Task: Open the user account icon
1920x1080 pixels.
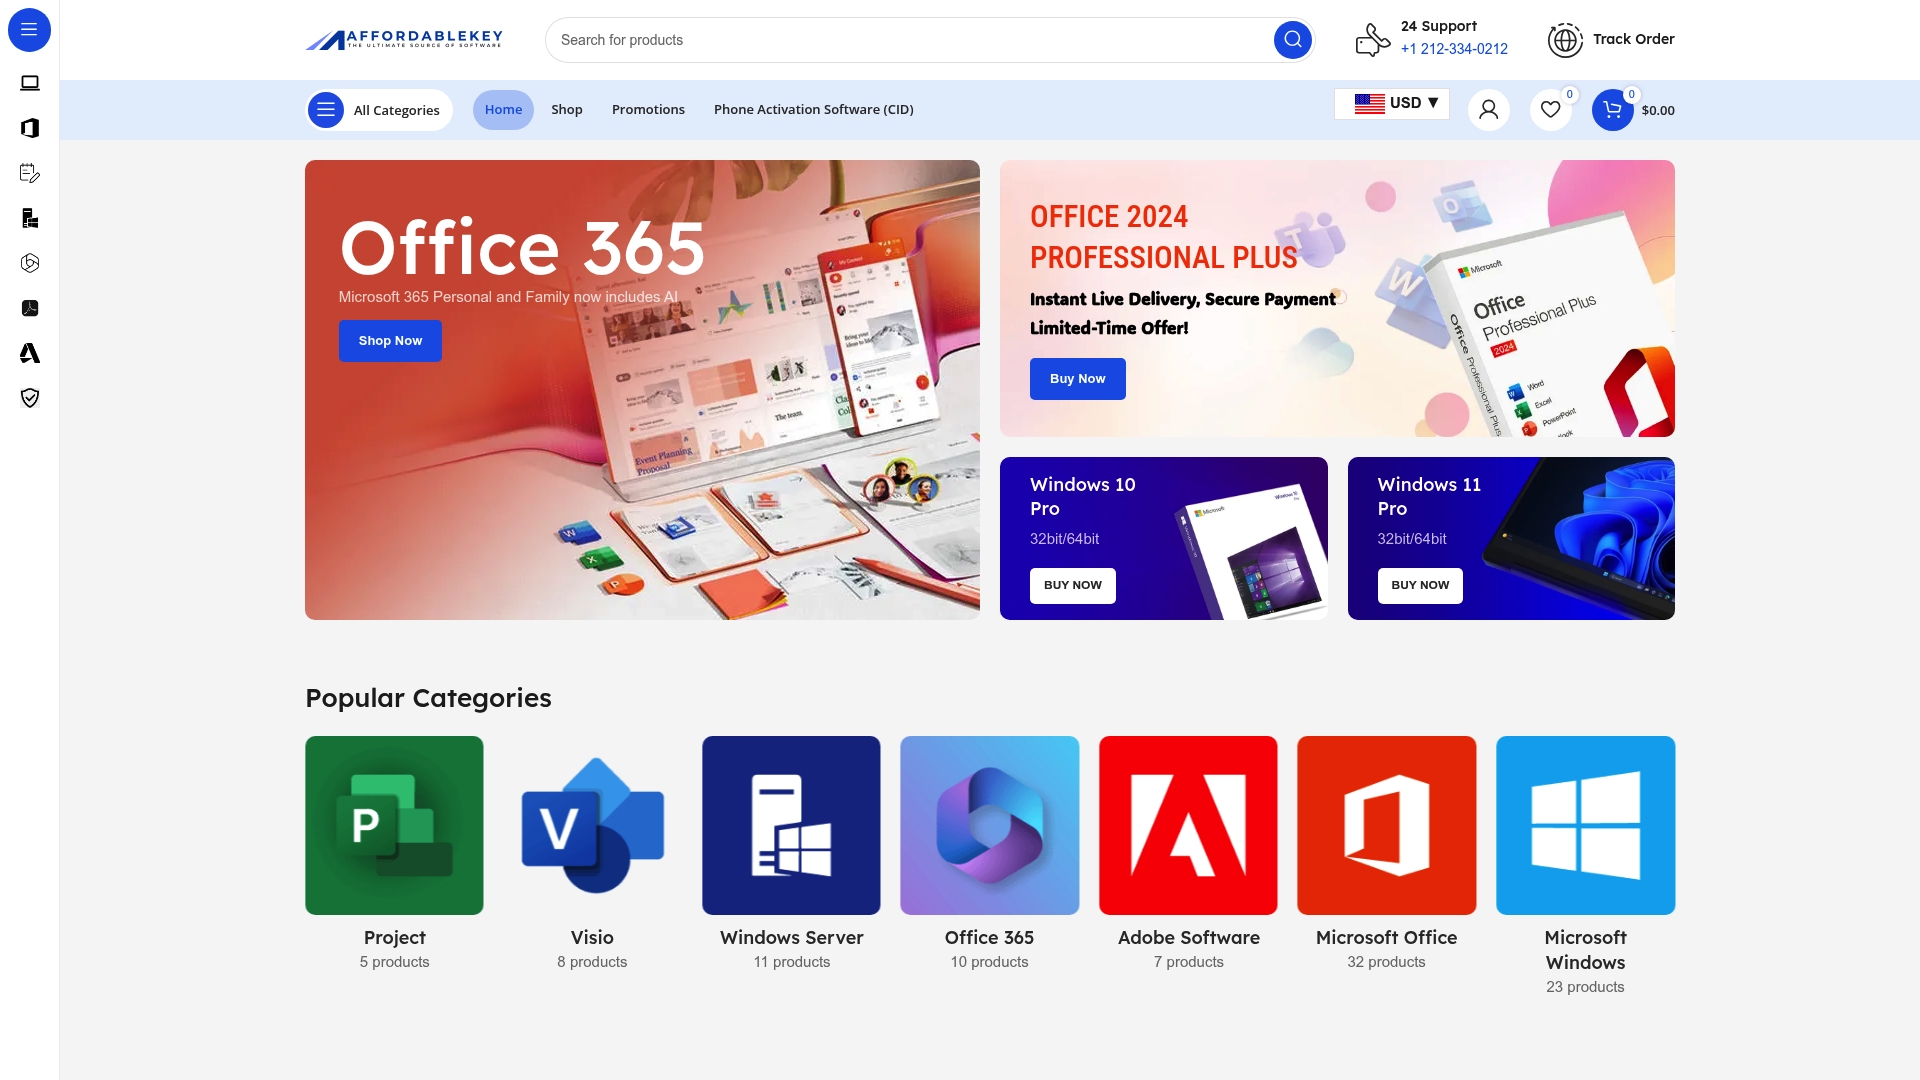Action: click(1488, 109)
